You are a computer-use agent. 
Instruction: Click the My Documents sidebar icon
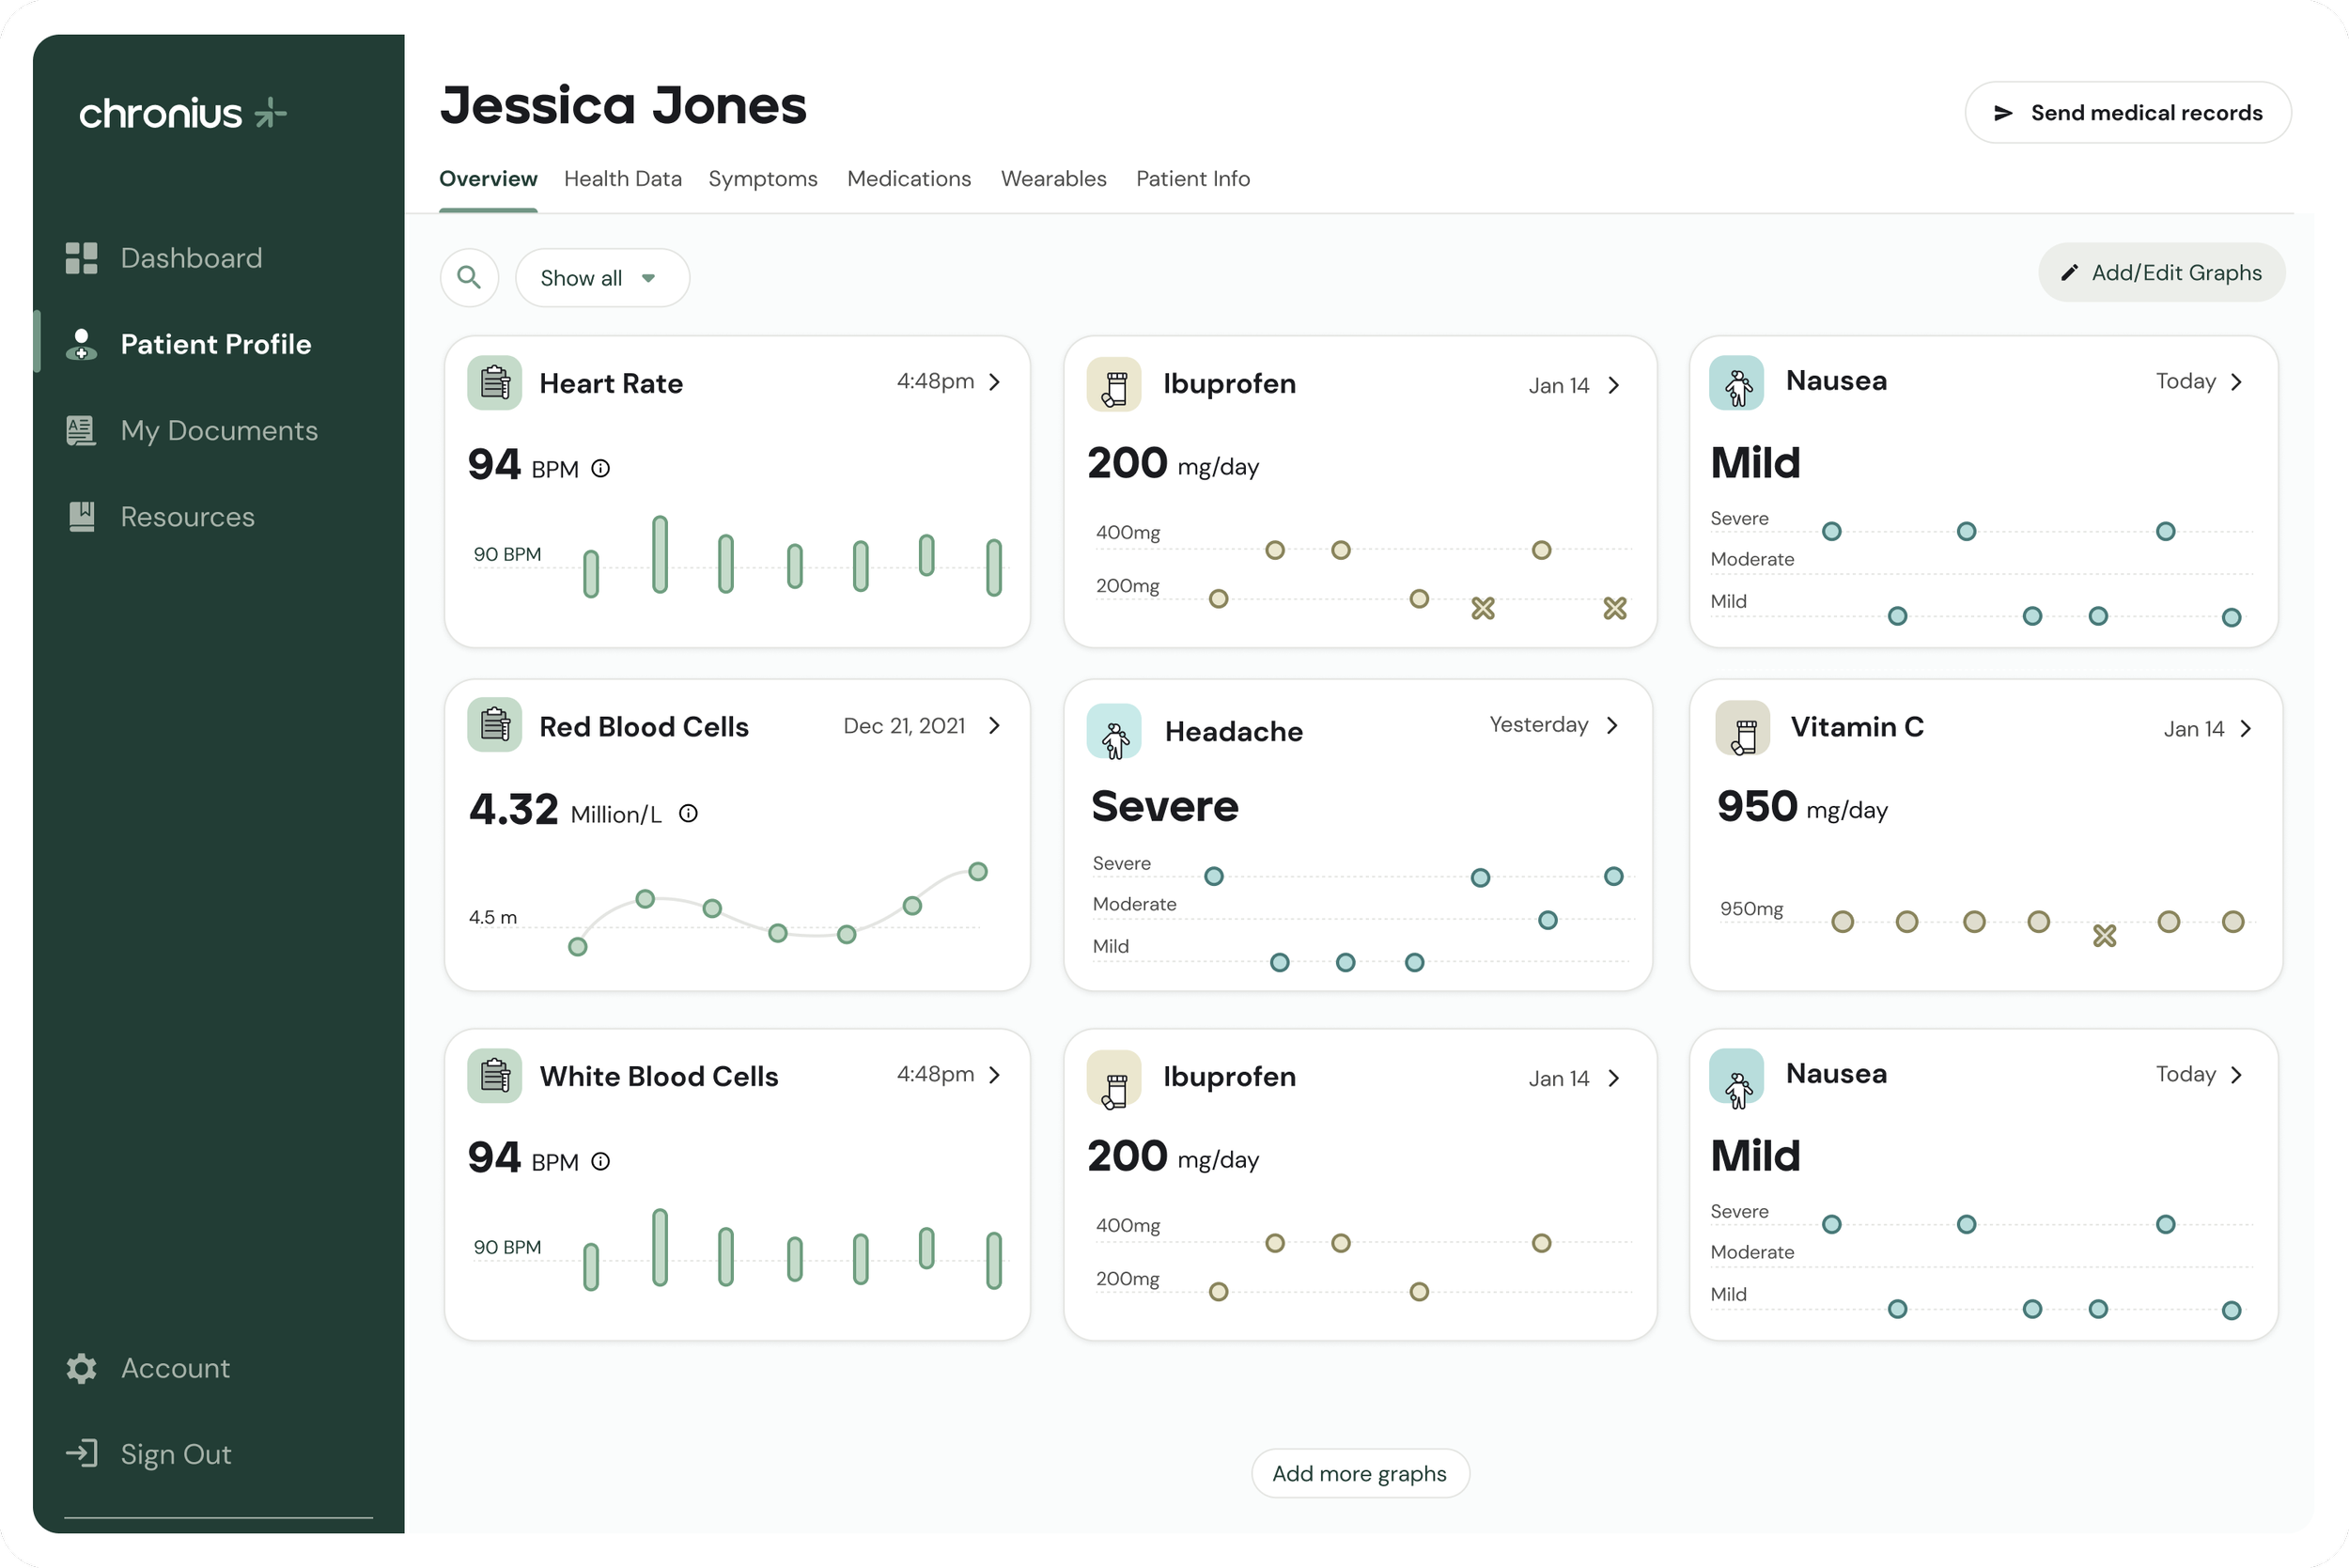point(81,431)
